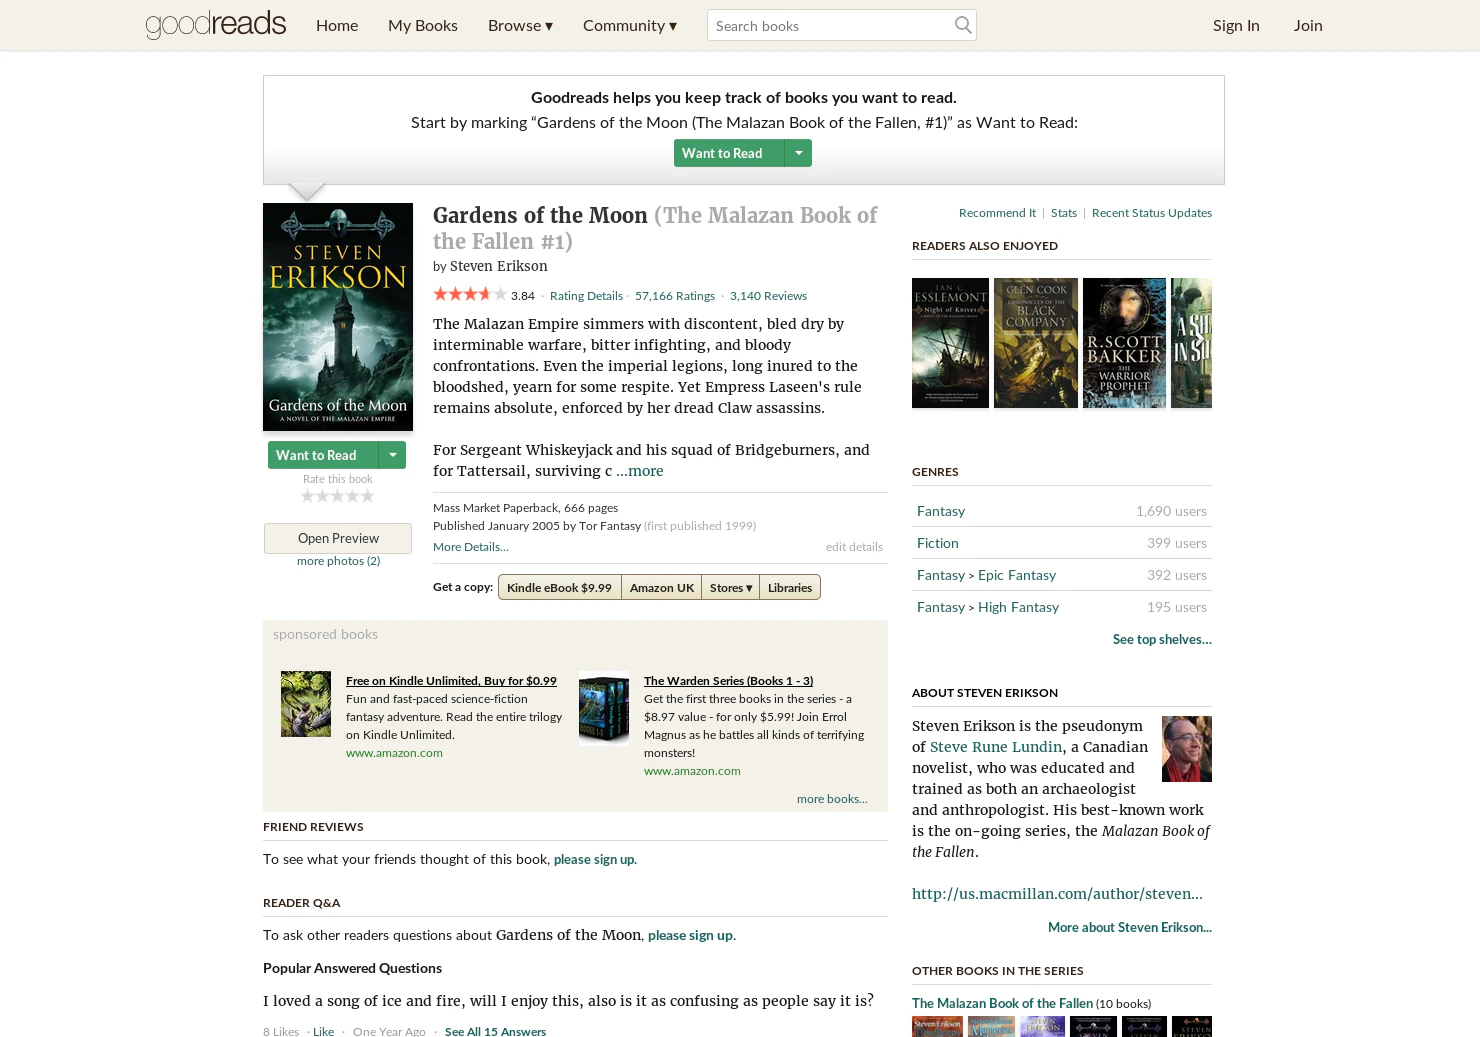This screenshot has height=1037, width=1480.
Task: View 3,140 Reviews
Action: [768, 296]
